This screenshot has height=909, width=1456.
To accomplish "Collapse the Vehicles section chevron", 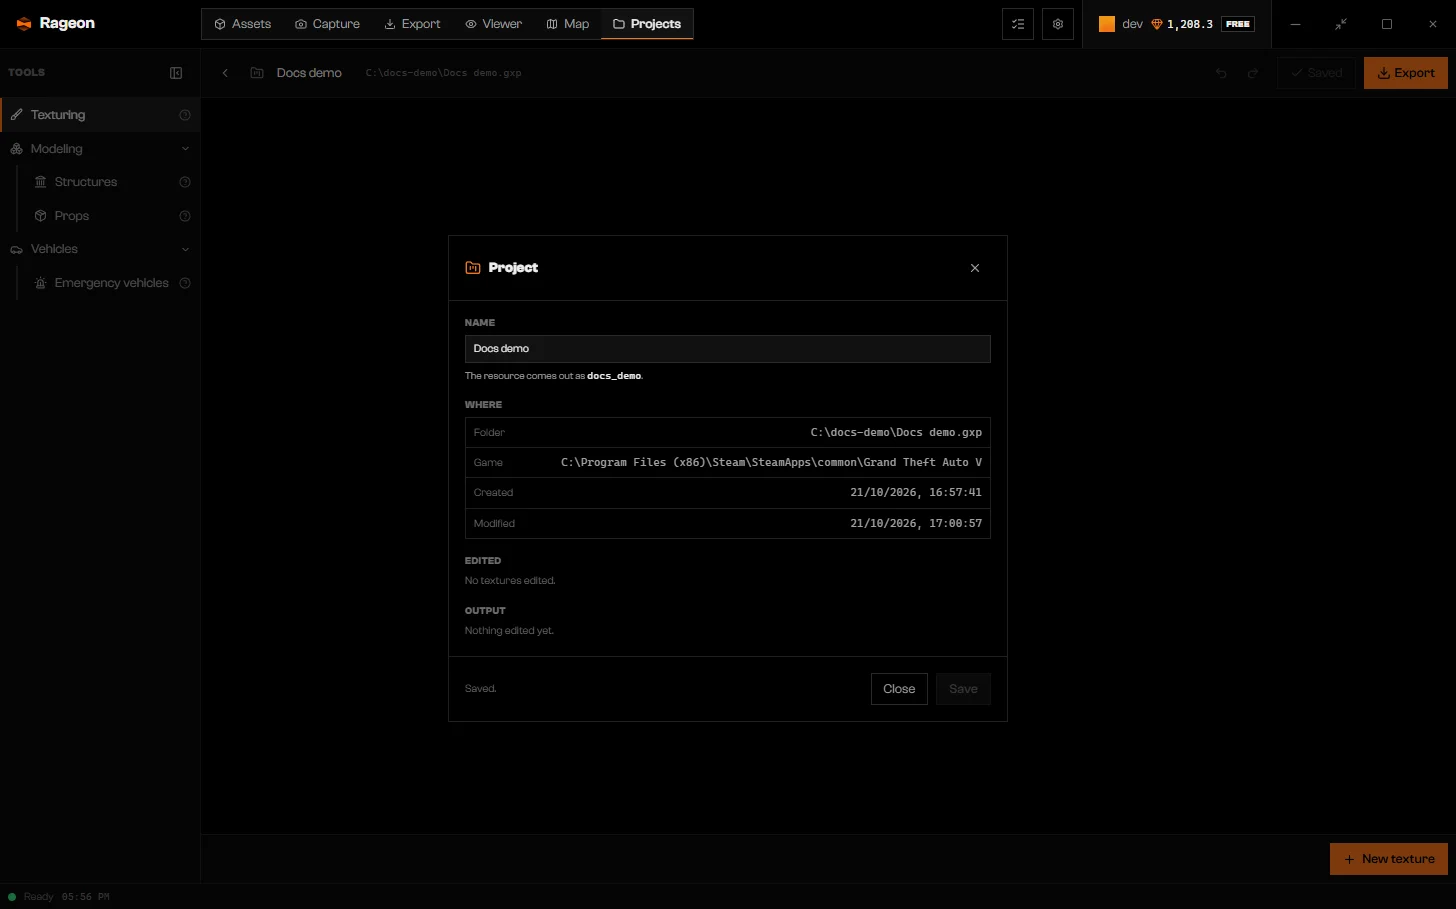I will pos(185,249).
